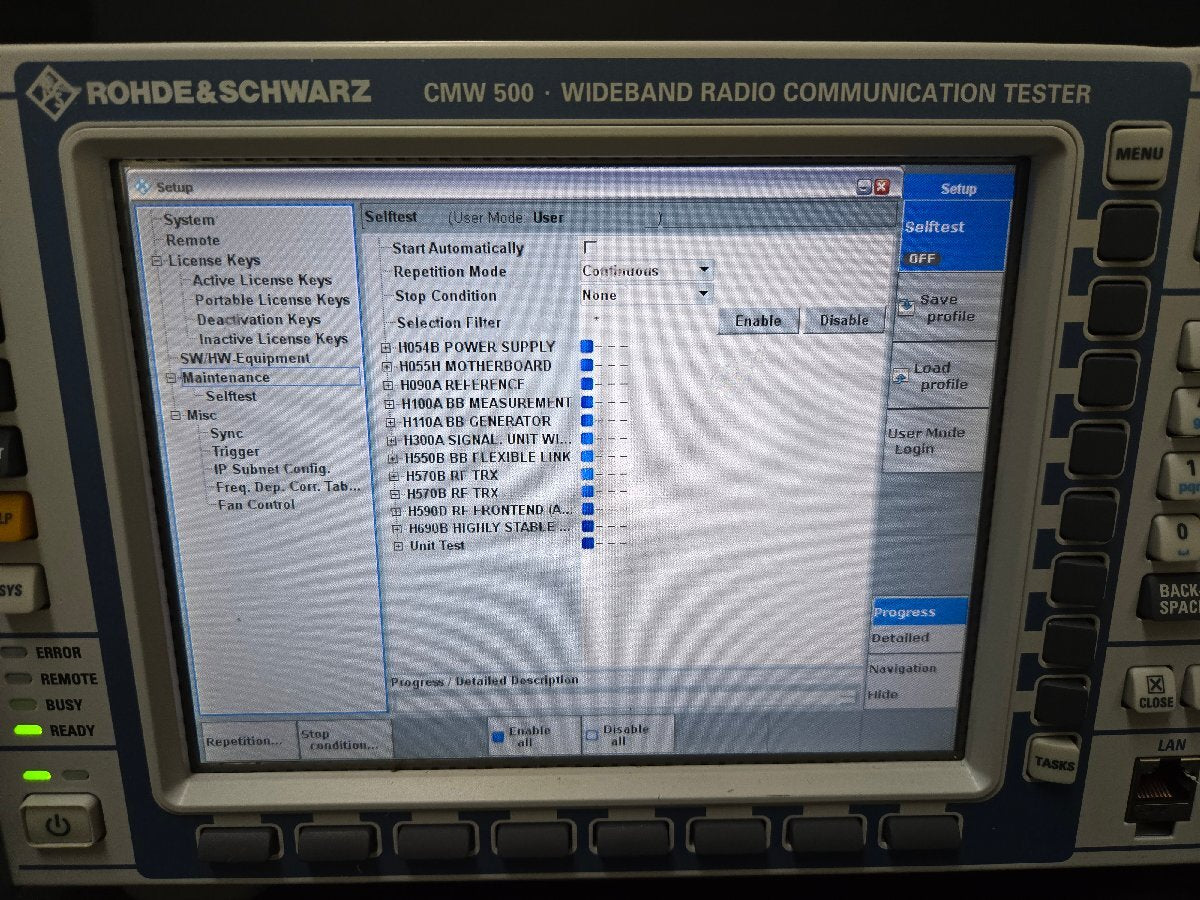Collapse the License Keys tree node

[x=157, y=261]
